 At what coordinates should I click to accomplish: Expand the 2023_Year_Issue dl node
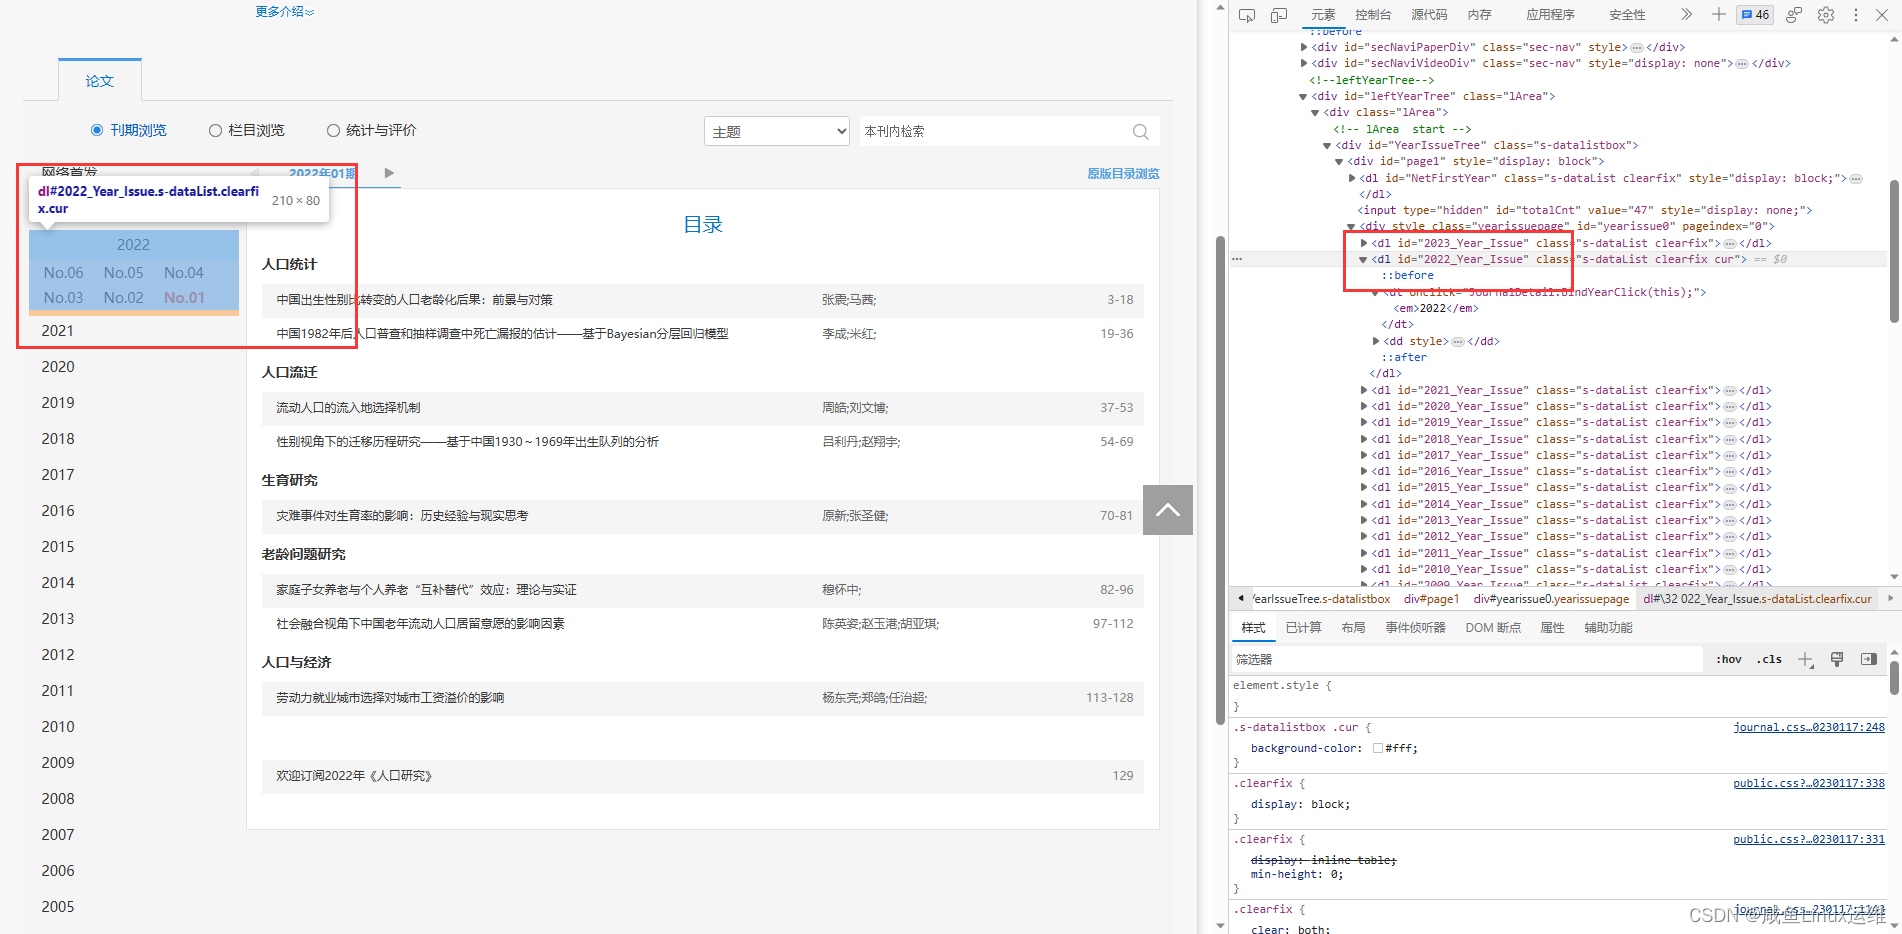(x=1364, y=243)
